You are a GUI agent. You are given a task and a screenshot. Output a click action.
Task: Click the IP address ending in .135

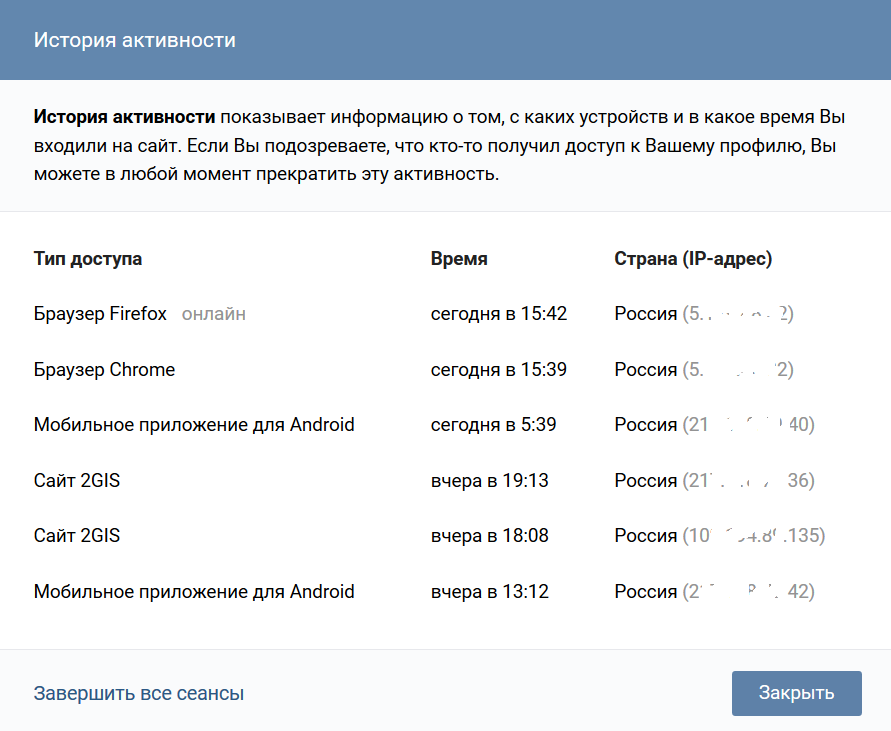tap(753, 536)
